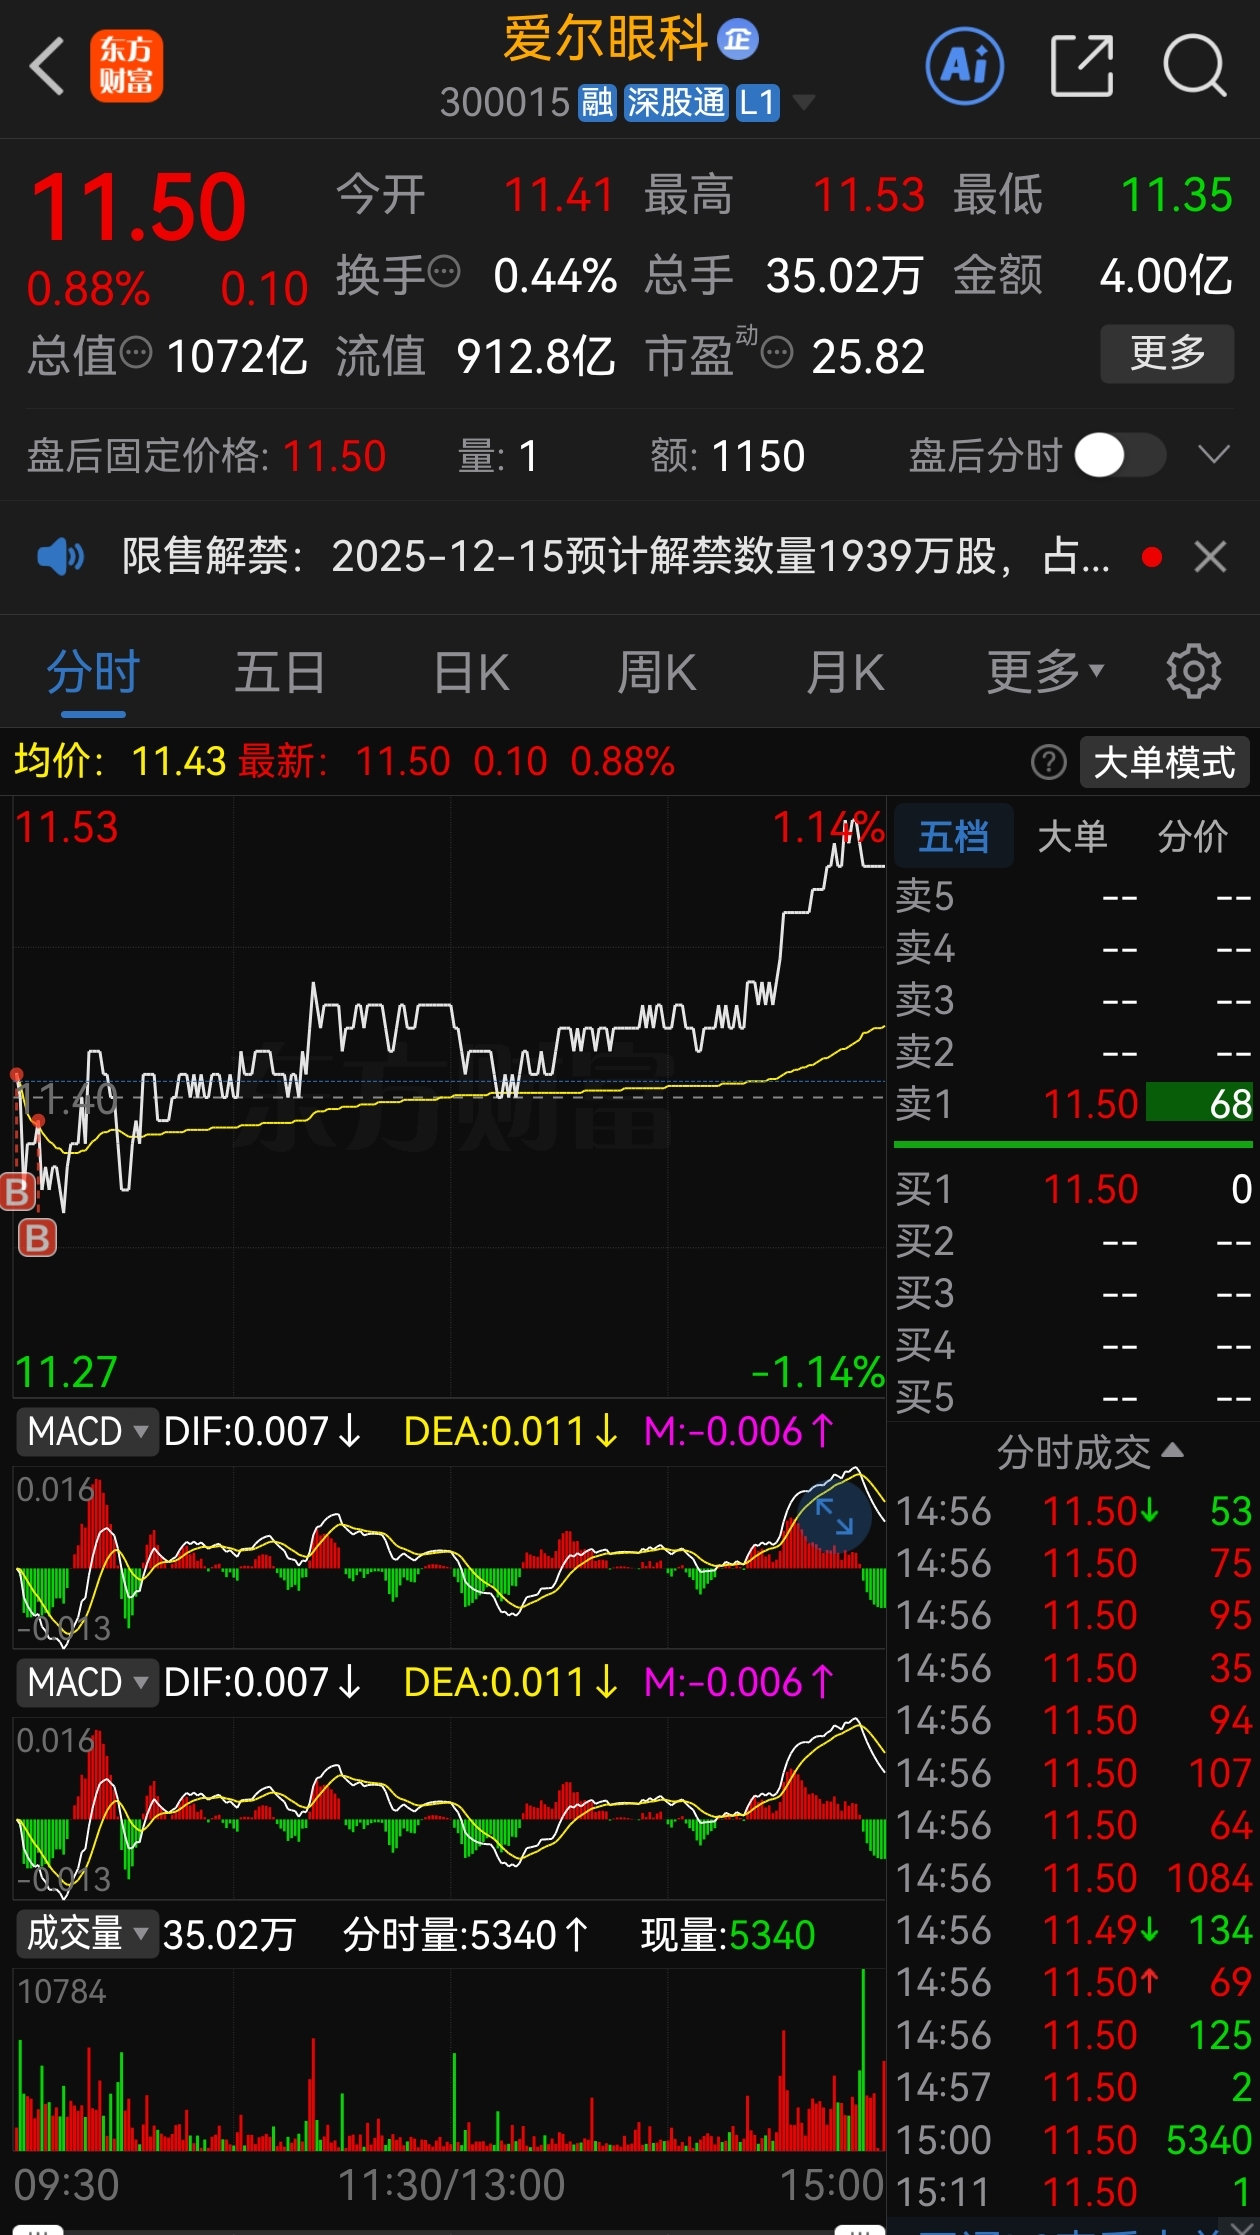1260x2235 pixels.
Task: Open the 东方财富 logo icon
Action: tap(126, 66)
